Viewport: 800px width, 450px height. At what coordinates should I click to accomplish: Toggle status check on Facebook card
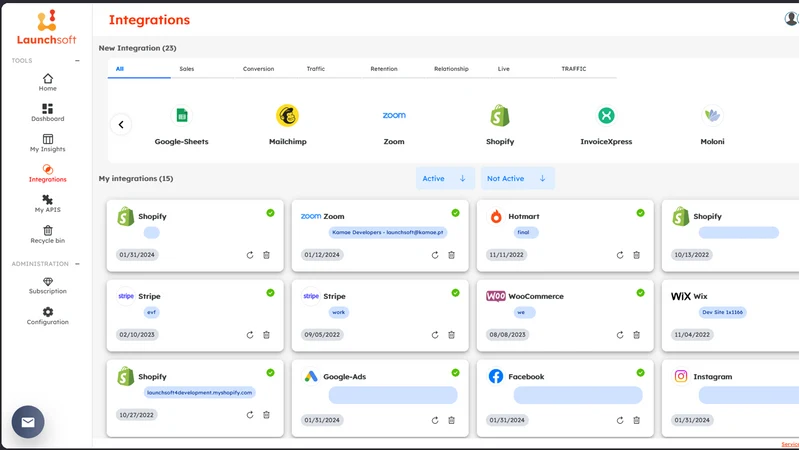click(640, 373)
